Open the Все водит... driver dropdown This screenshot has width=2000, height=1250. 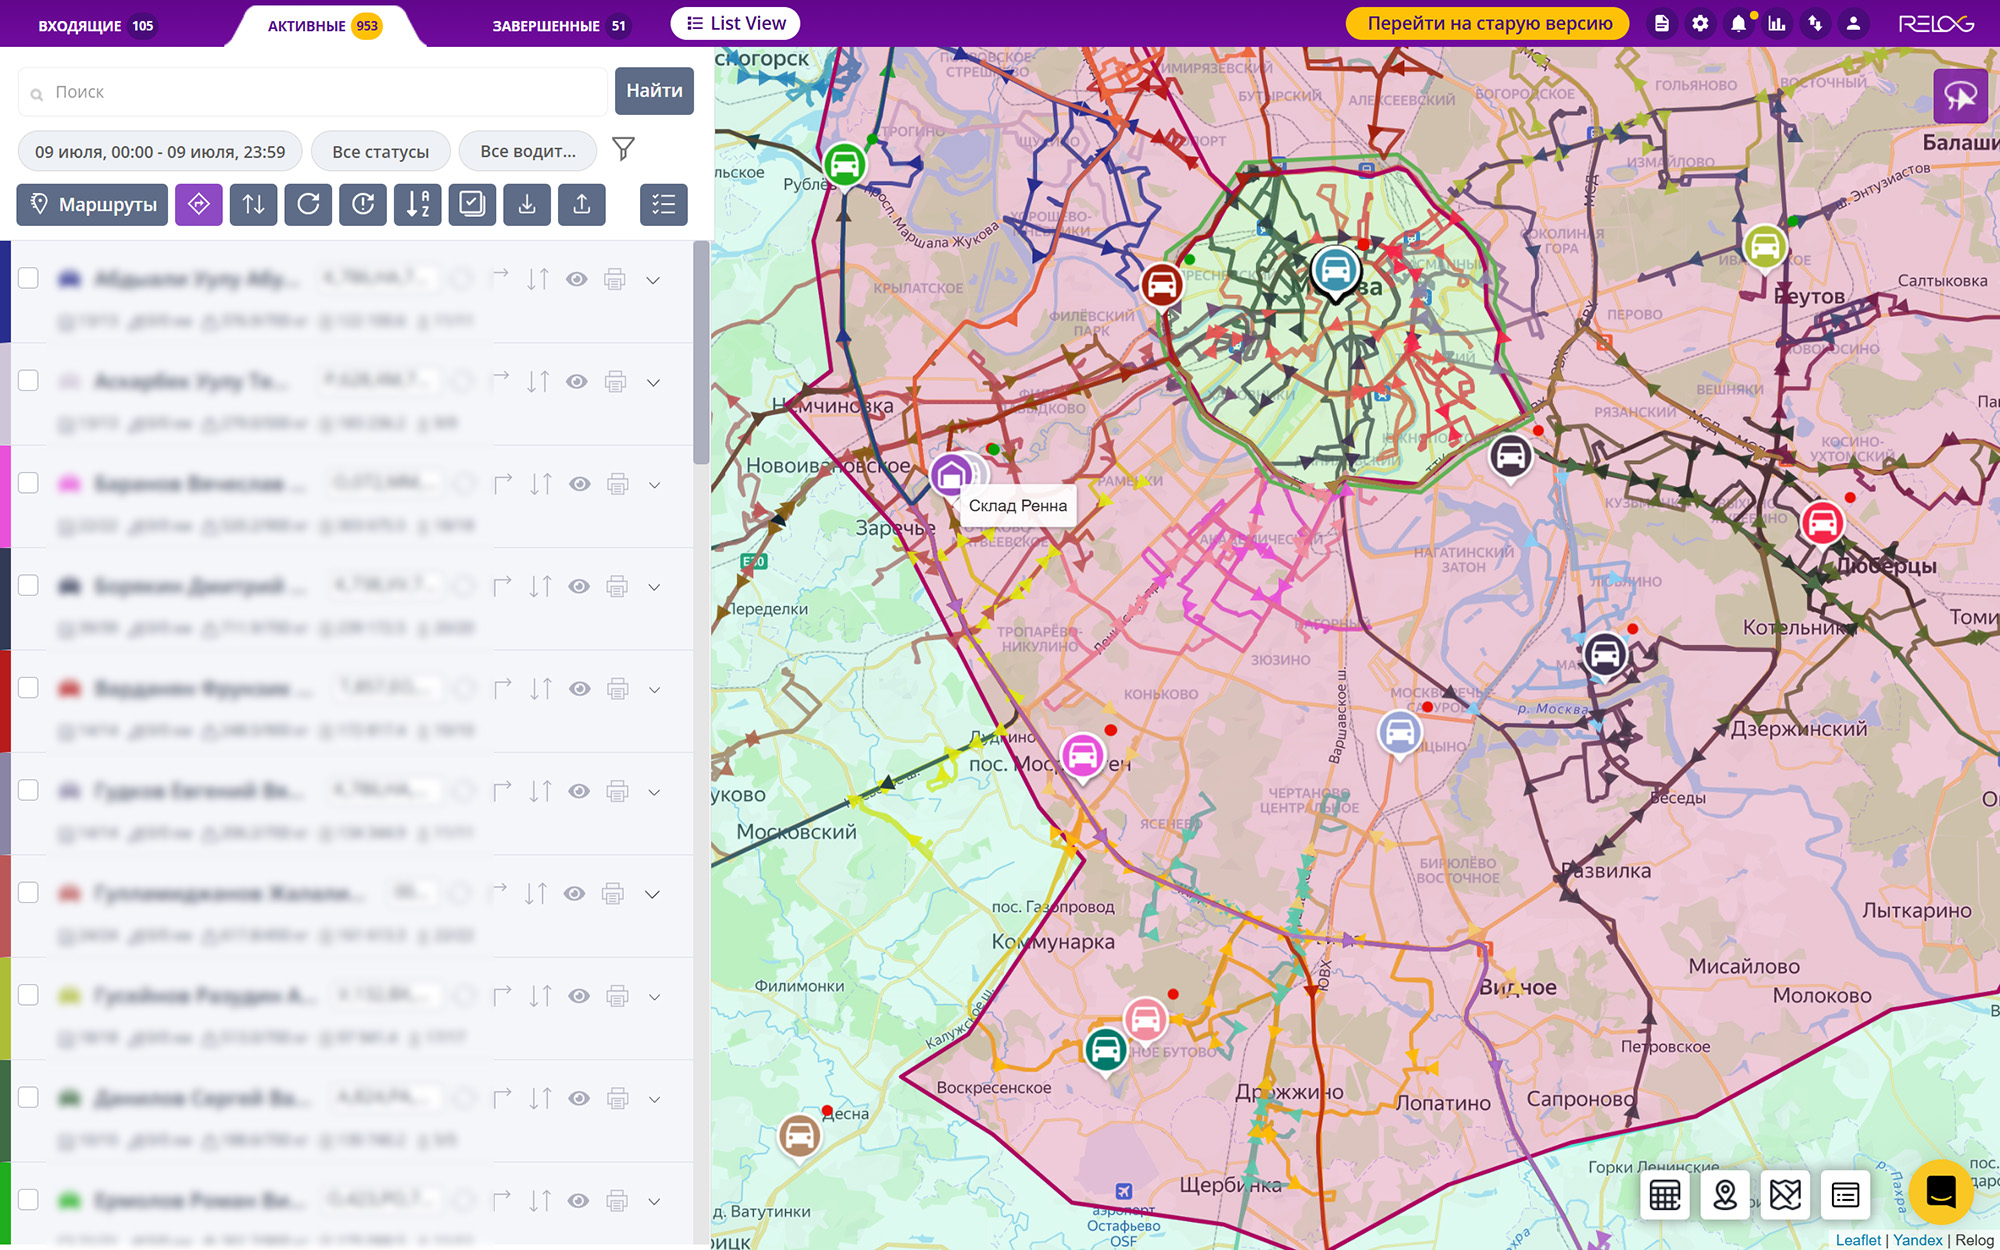527,152
